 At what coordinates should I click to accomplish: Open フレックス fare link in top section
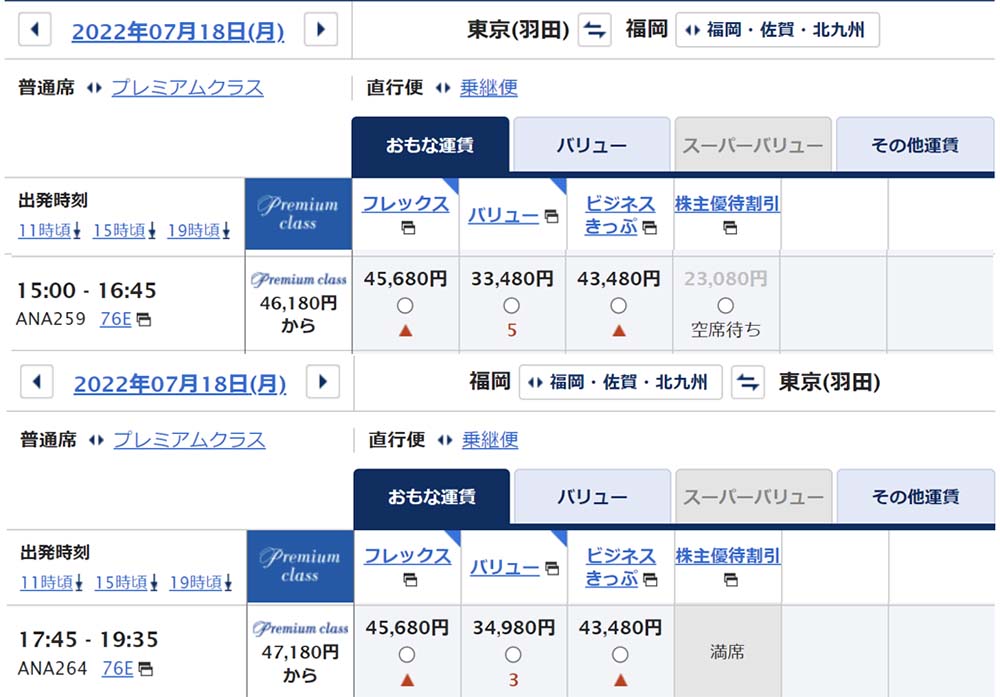406,204
